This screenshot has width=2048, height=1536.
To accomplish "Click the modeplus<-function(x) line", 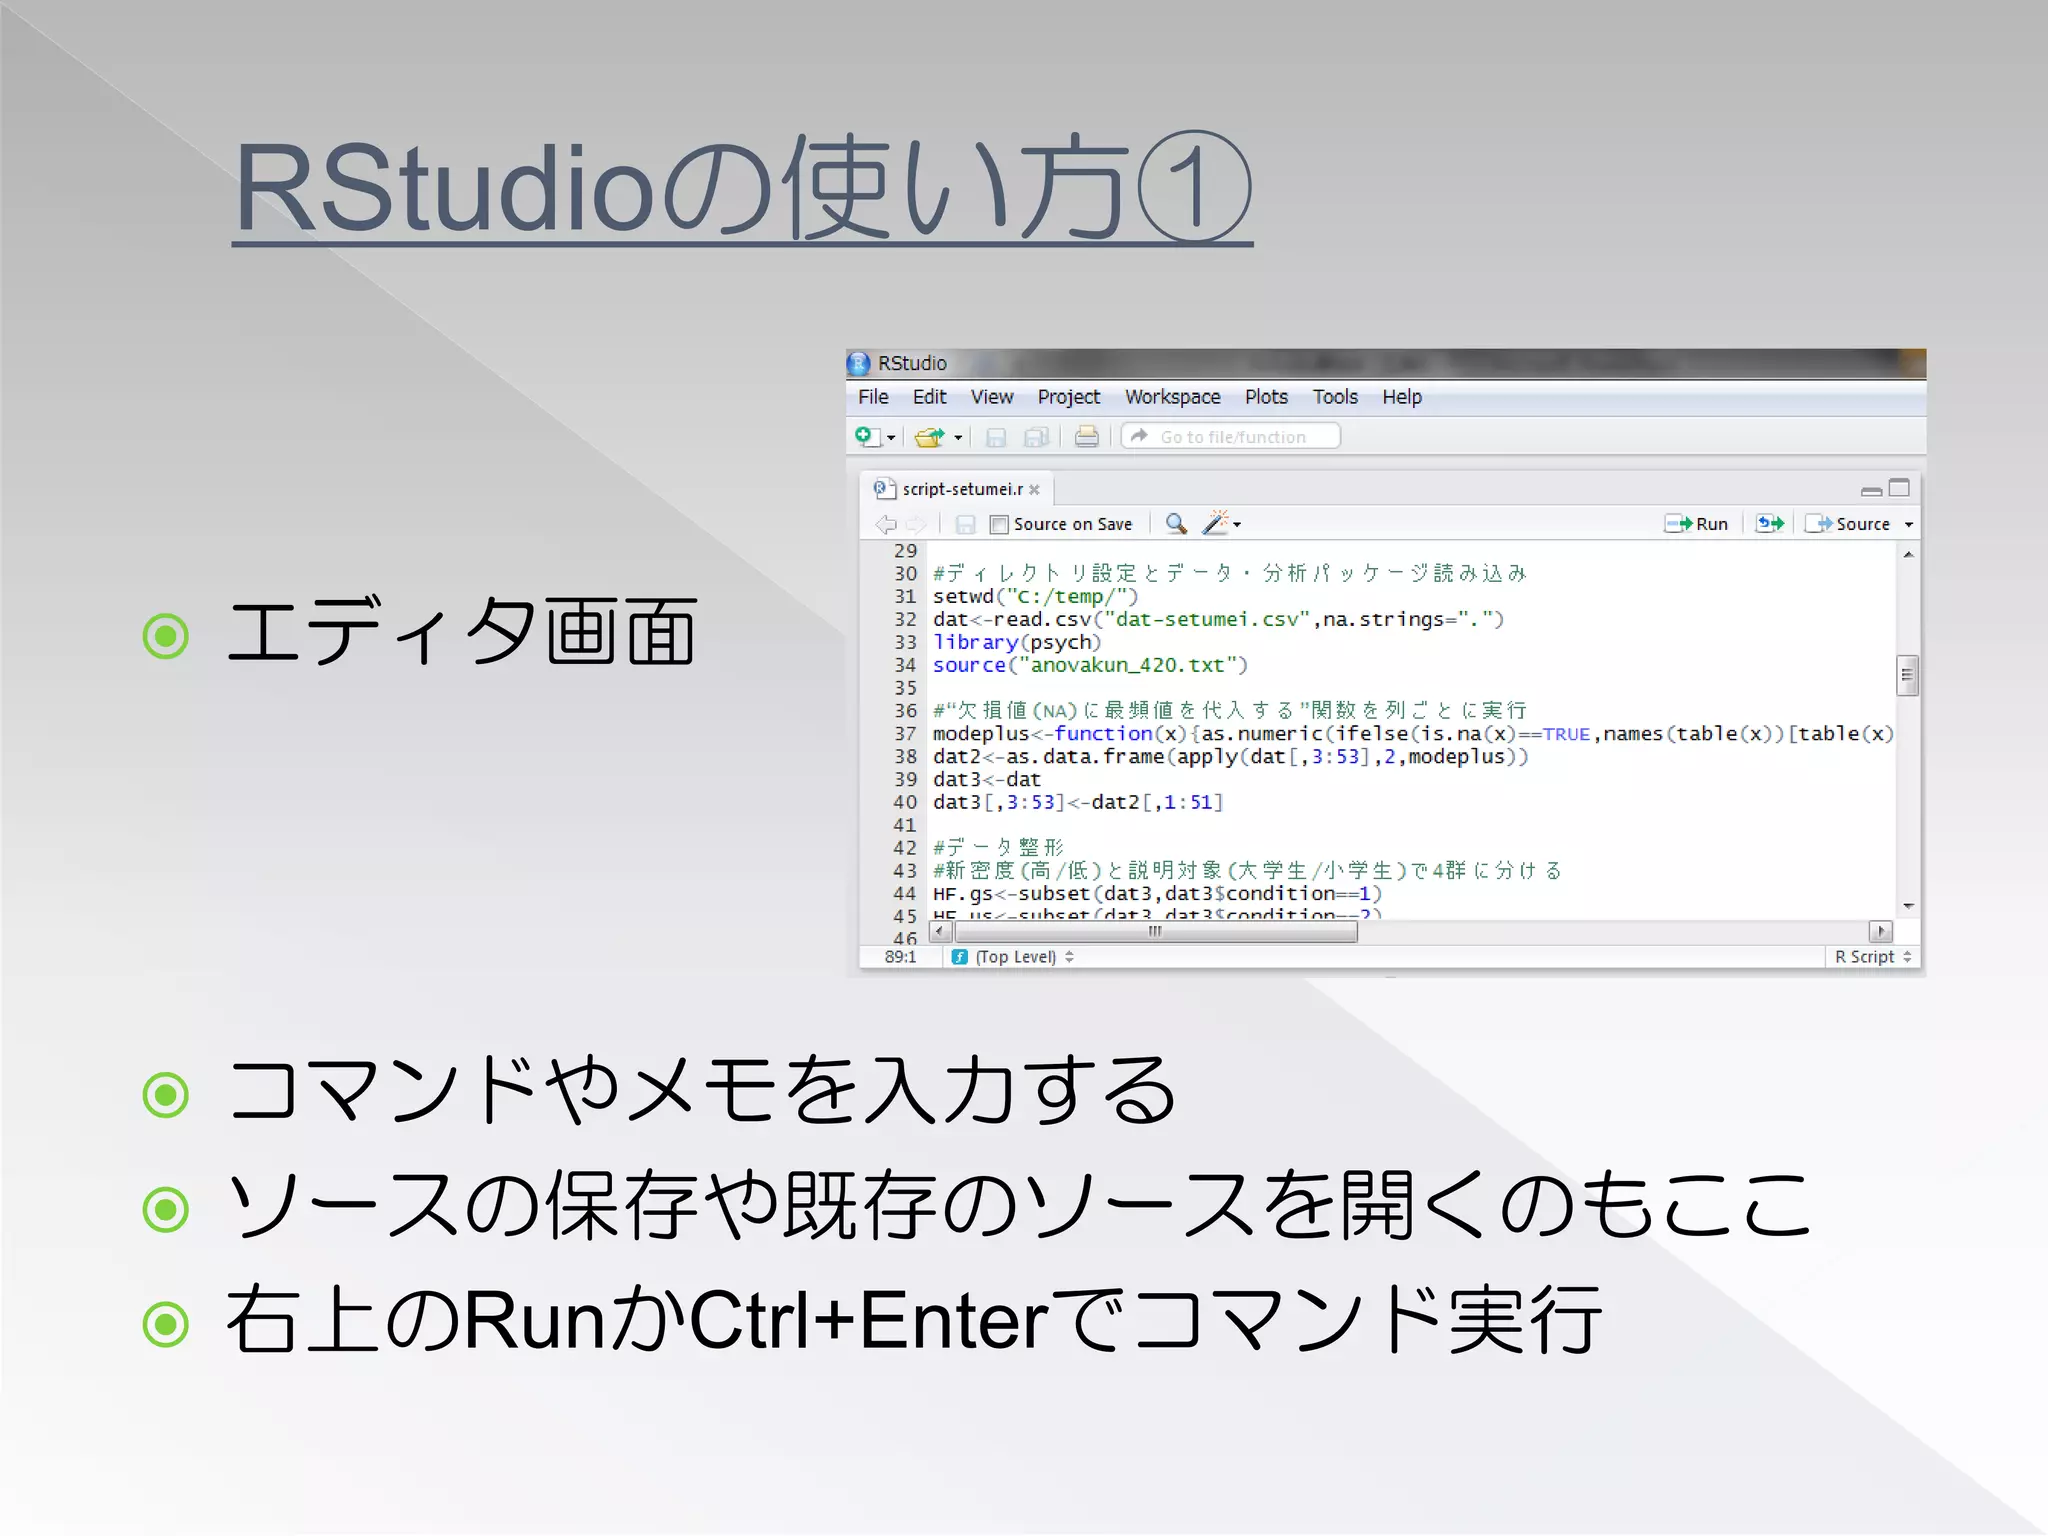I will pos(1413,734).
